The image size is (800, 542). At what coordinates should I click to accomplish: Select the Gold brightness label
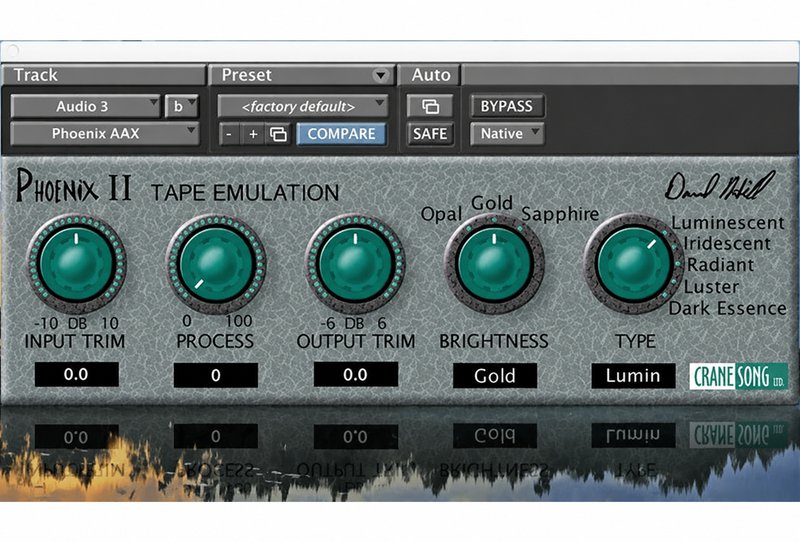[492, 203]
